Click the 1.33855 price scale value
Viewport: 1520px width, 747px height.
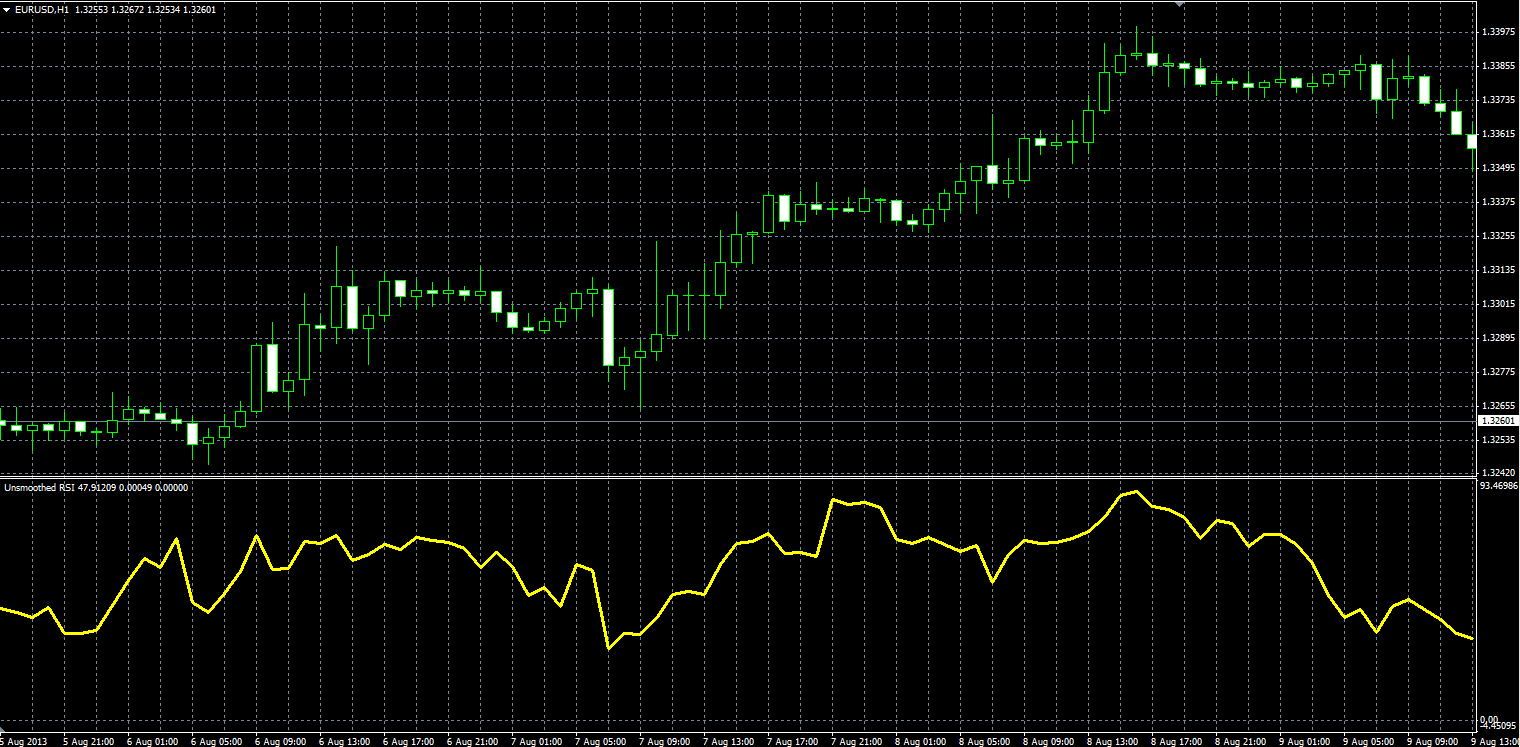tap(1497, 66)
